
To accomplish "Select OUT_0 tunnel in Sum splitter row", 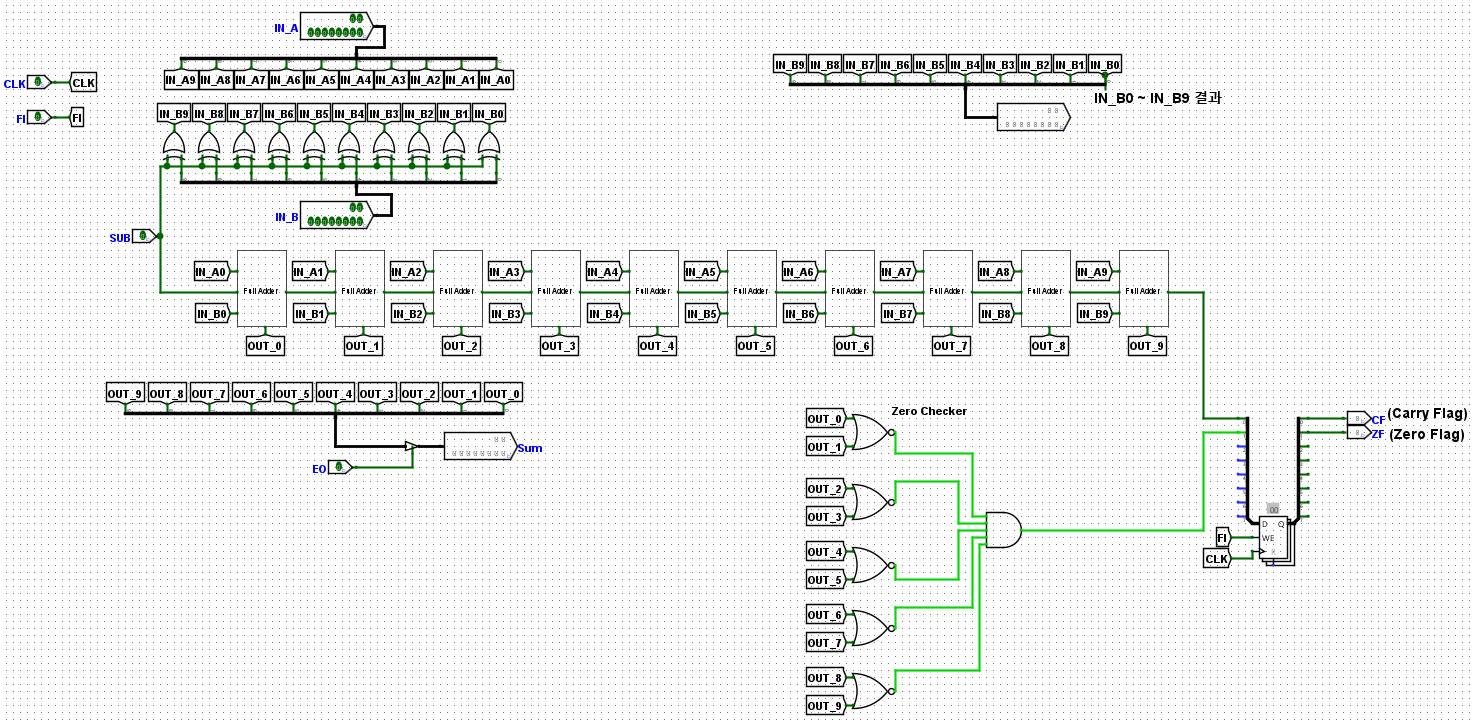I will (x=503, y=394).
